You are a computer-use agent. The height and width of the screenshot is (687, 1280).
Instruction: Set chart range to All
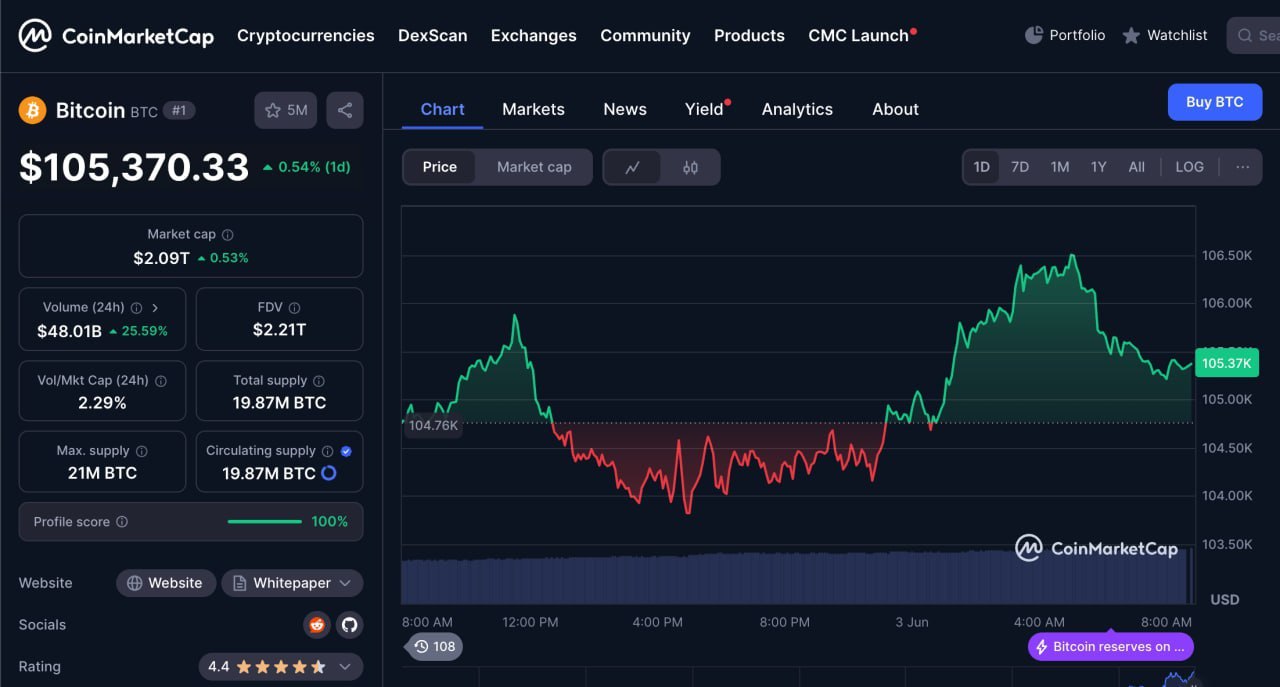coord(1137,167)
